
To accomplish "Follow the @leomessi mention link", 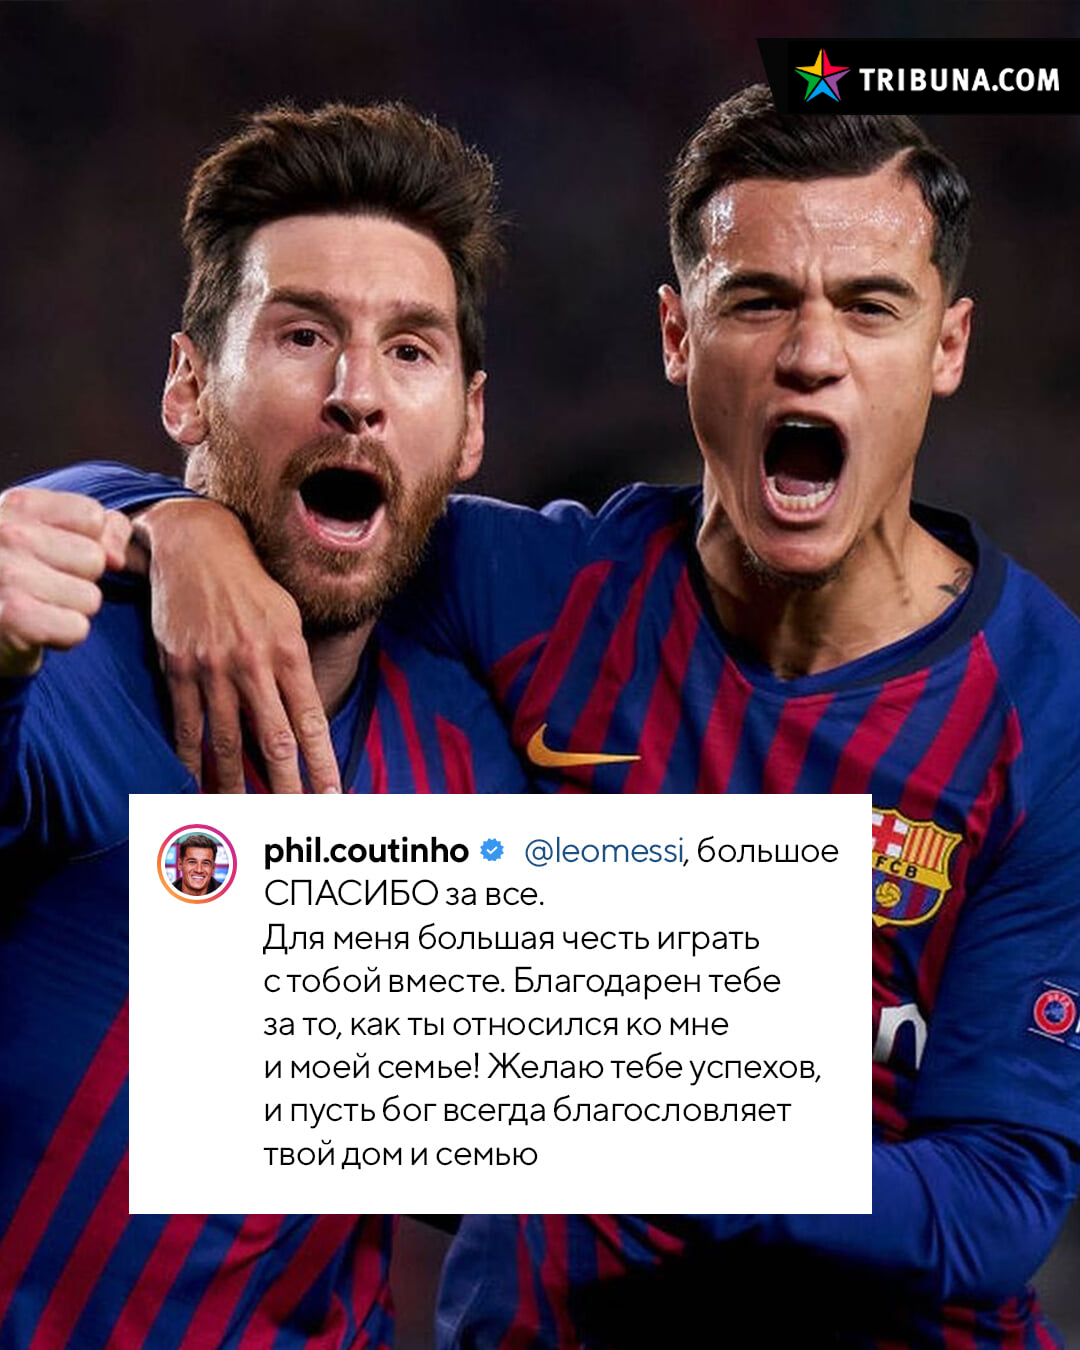I will point(604,851).
